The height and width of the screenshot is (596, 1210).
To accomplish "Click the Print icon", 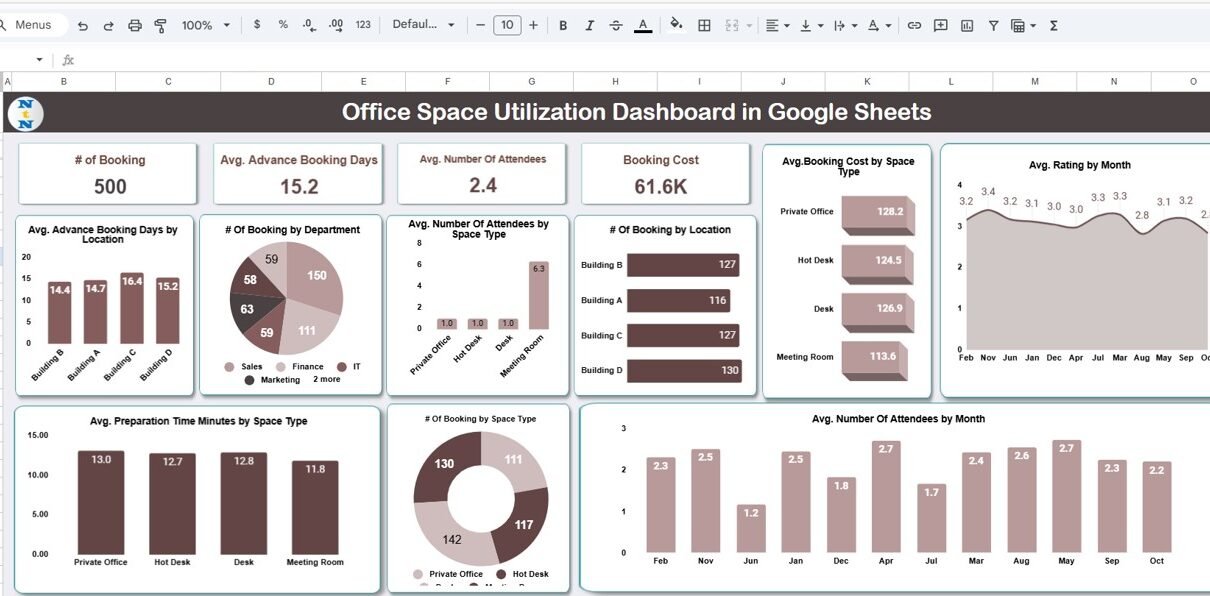I will (135, 25).
